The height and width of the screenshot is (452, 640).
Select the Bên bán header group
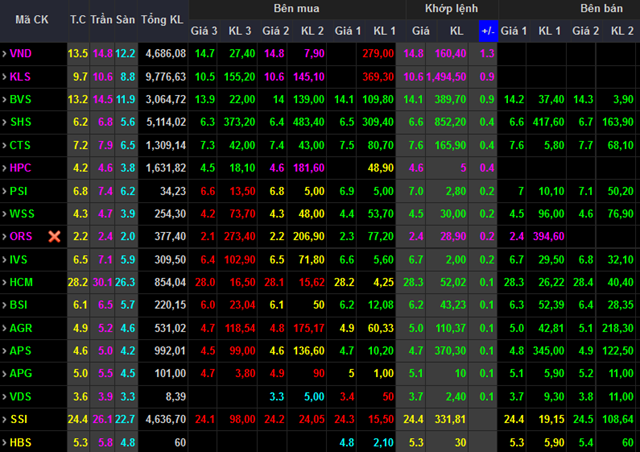(607, 8)
